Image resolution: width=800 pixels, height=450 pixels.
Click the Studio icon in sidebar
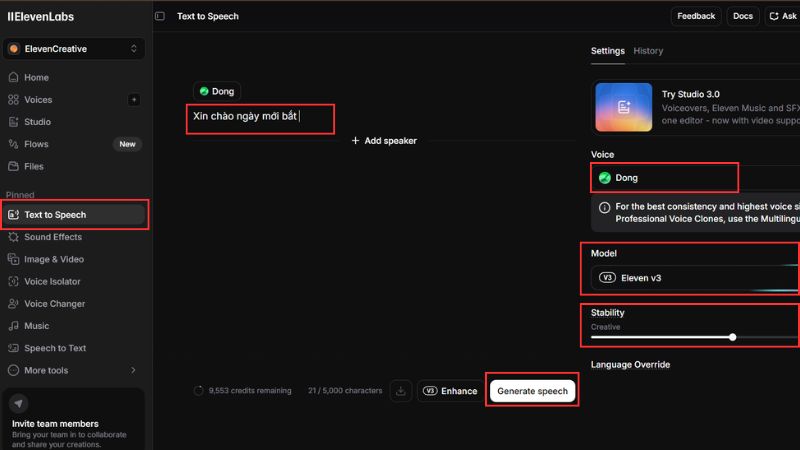tap(13, 121)
